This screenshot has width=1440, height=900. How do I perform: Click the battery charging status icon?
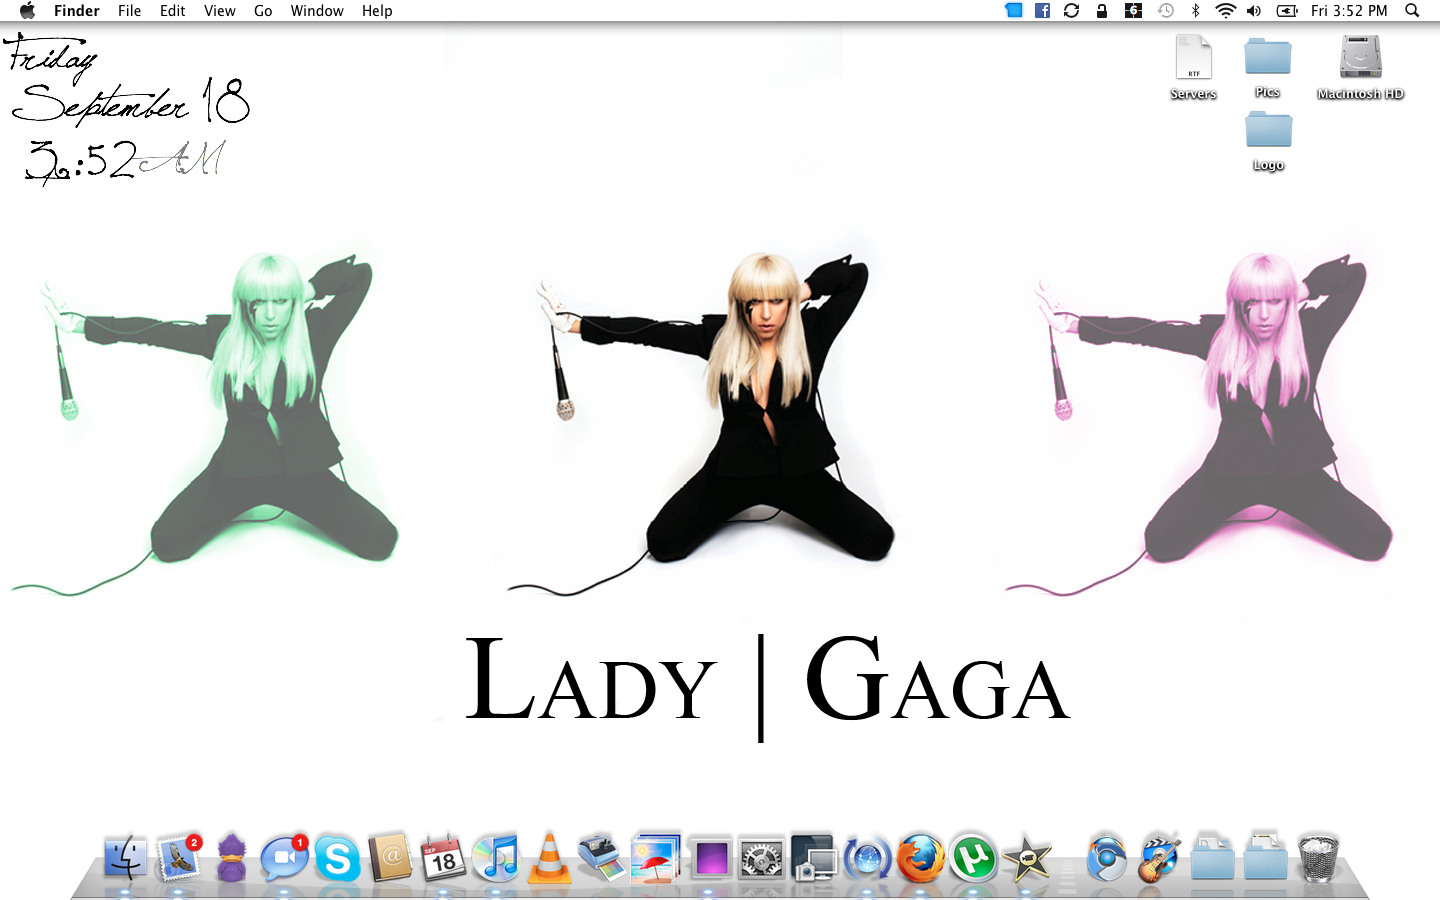(1287, 11)
